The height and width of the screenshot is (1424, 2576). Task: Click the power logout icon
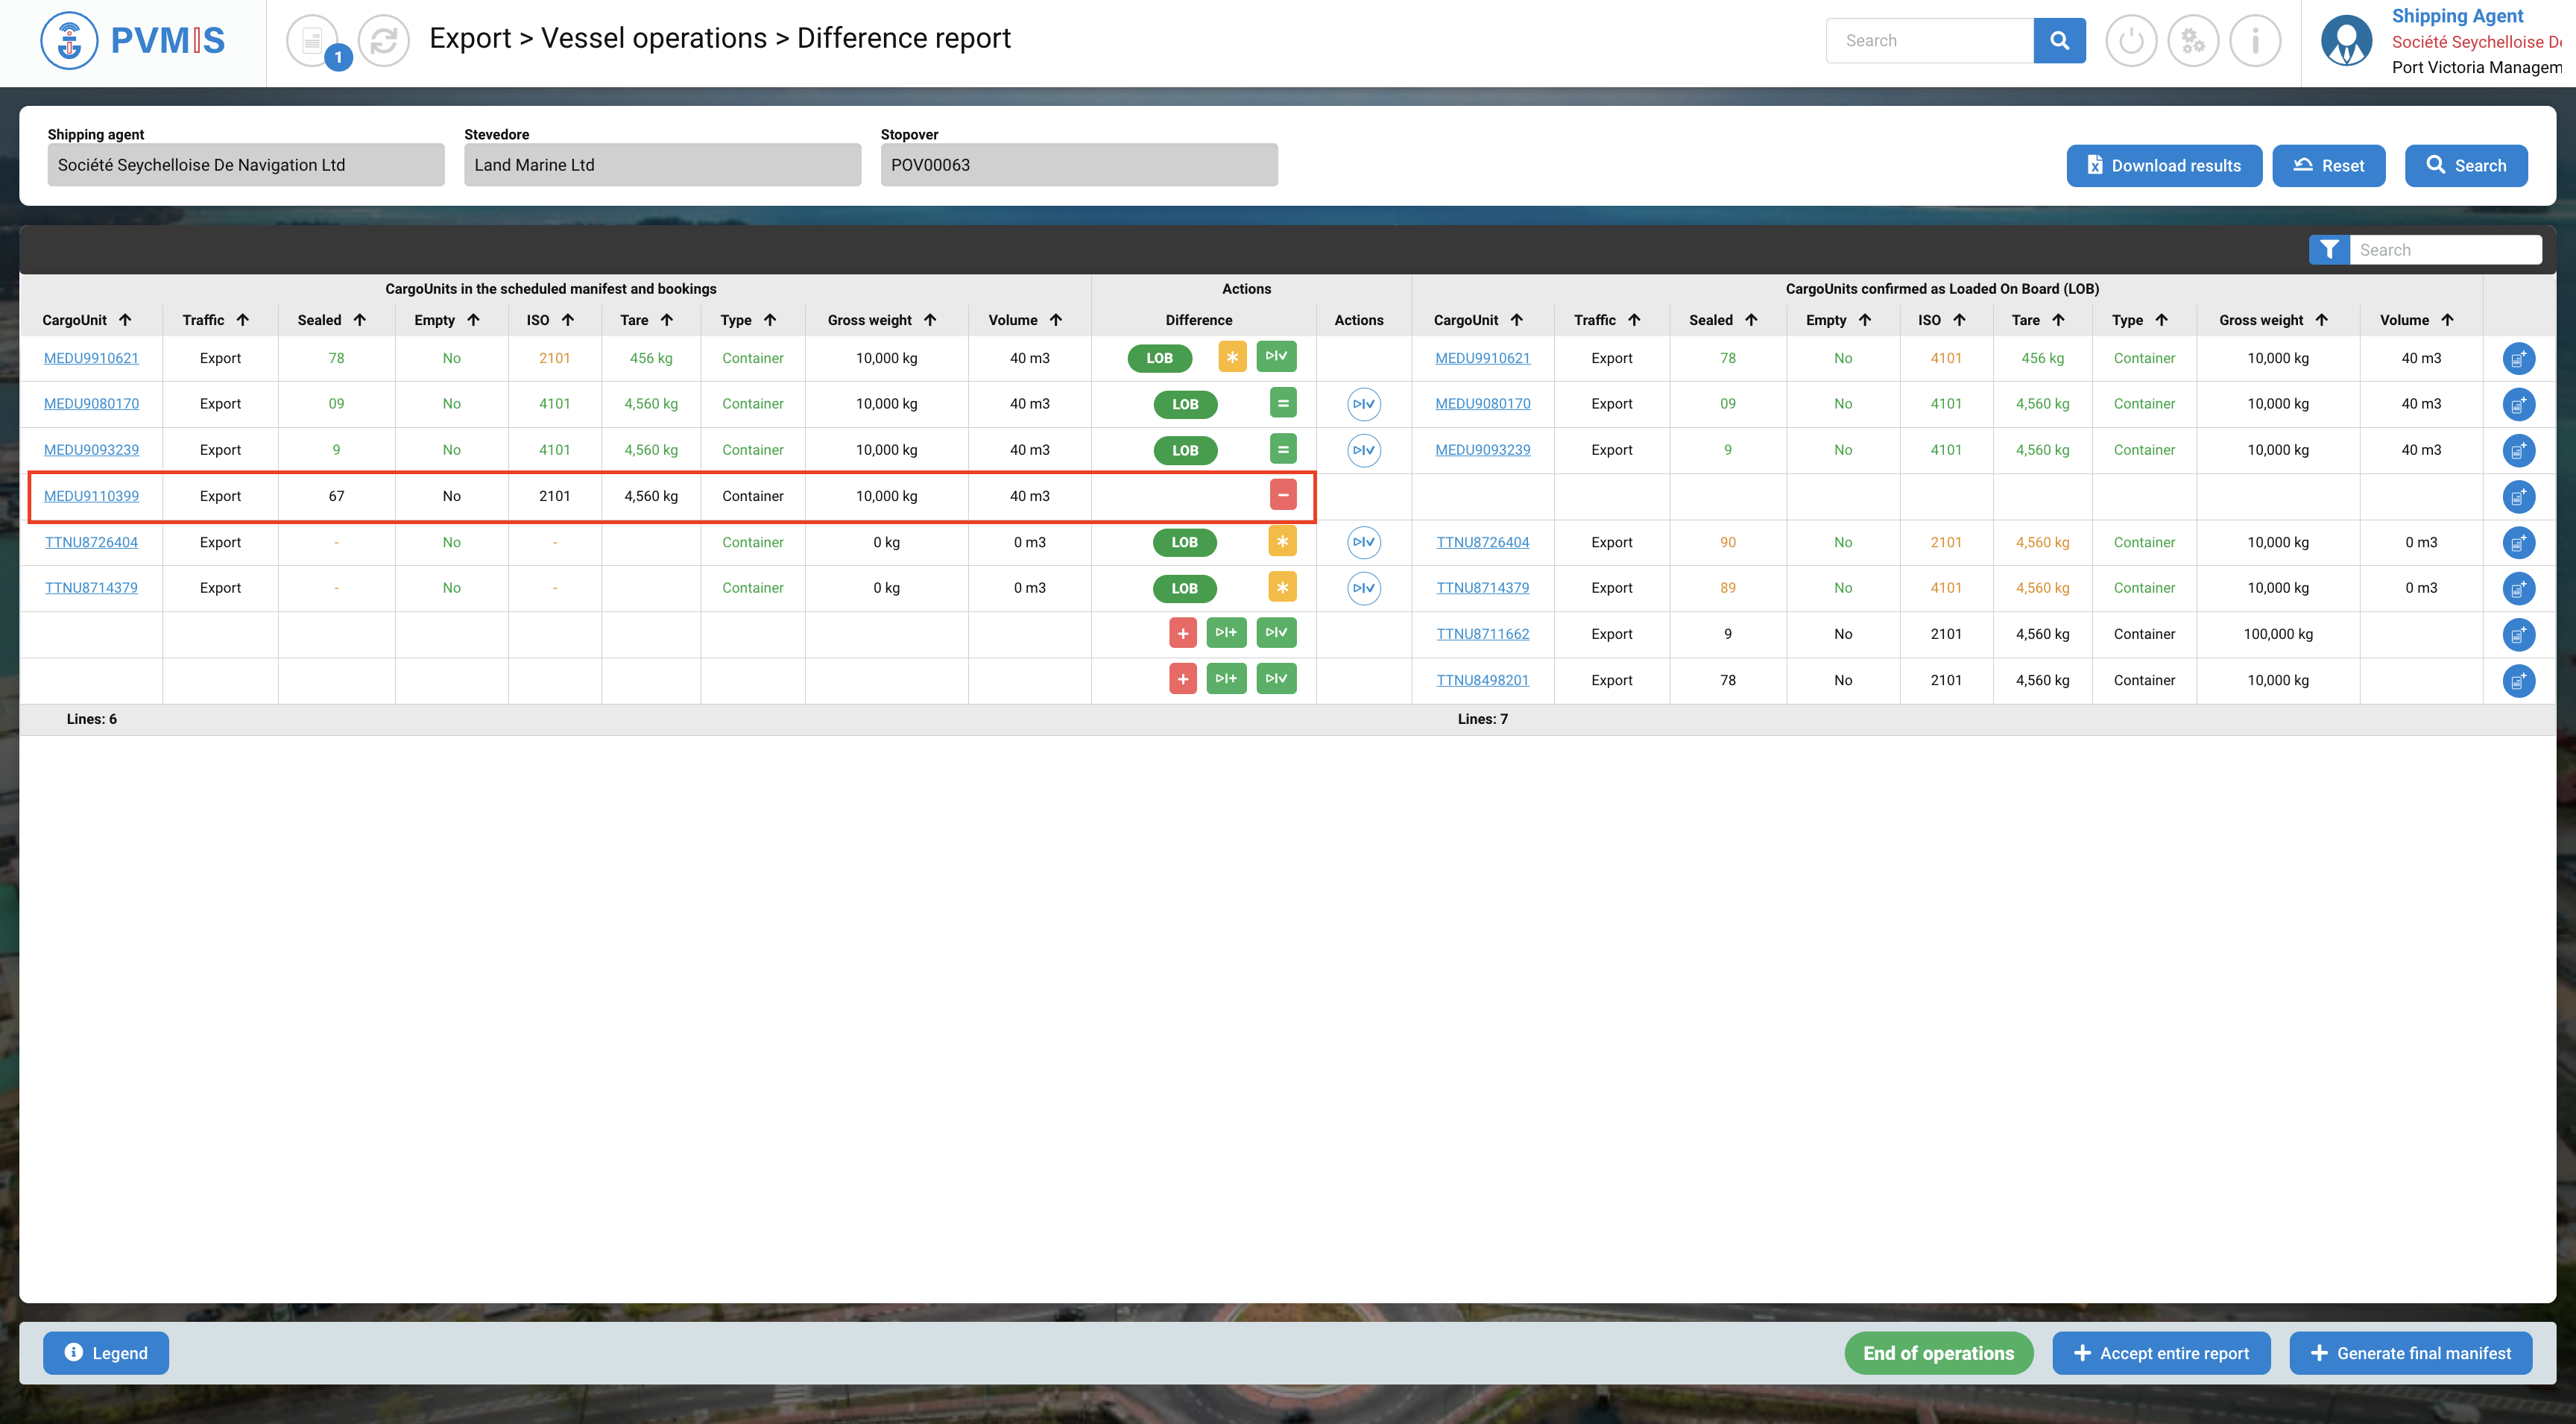2131,41
